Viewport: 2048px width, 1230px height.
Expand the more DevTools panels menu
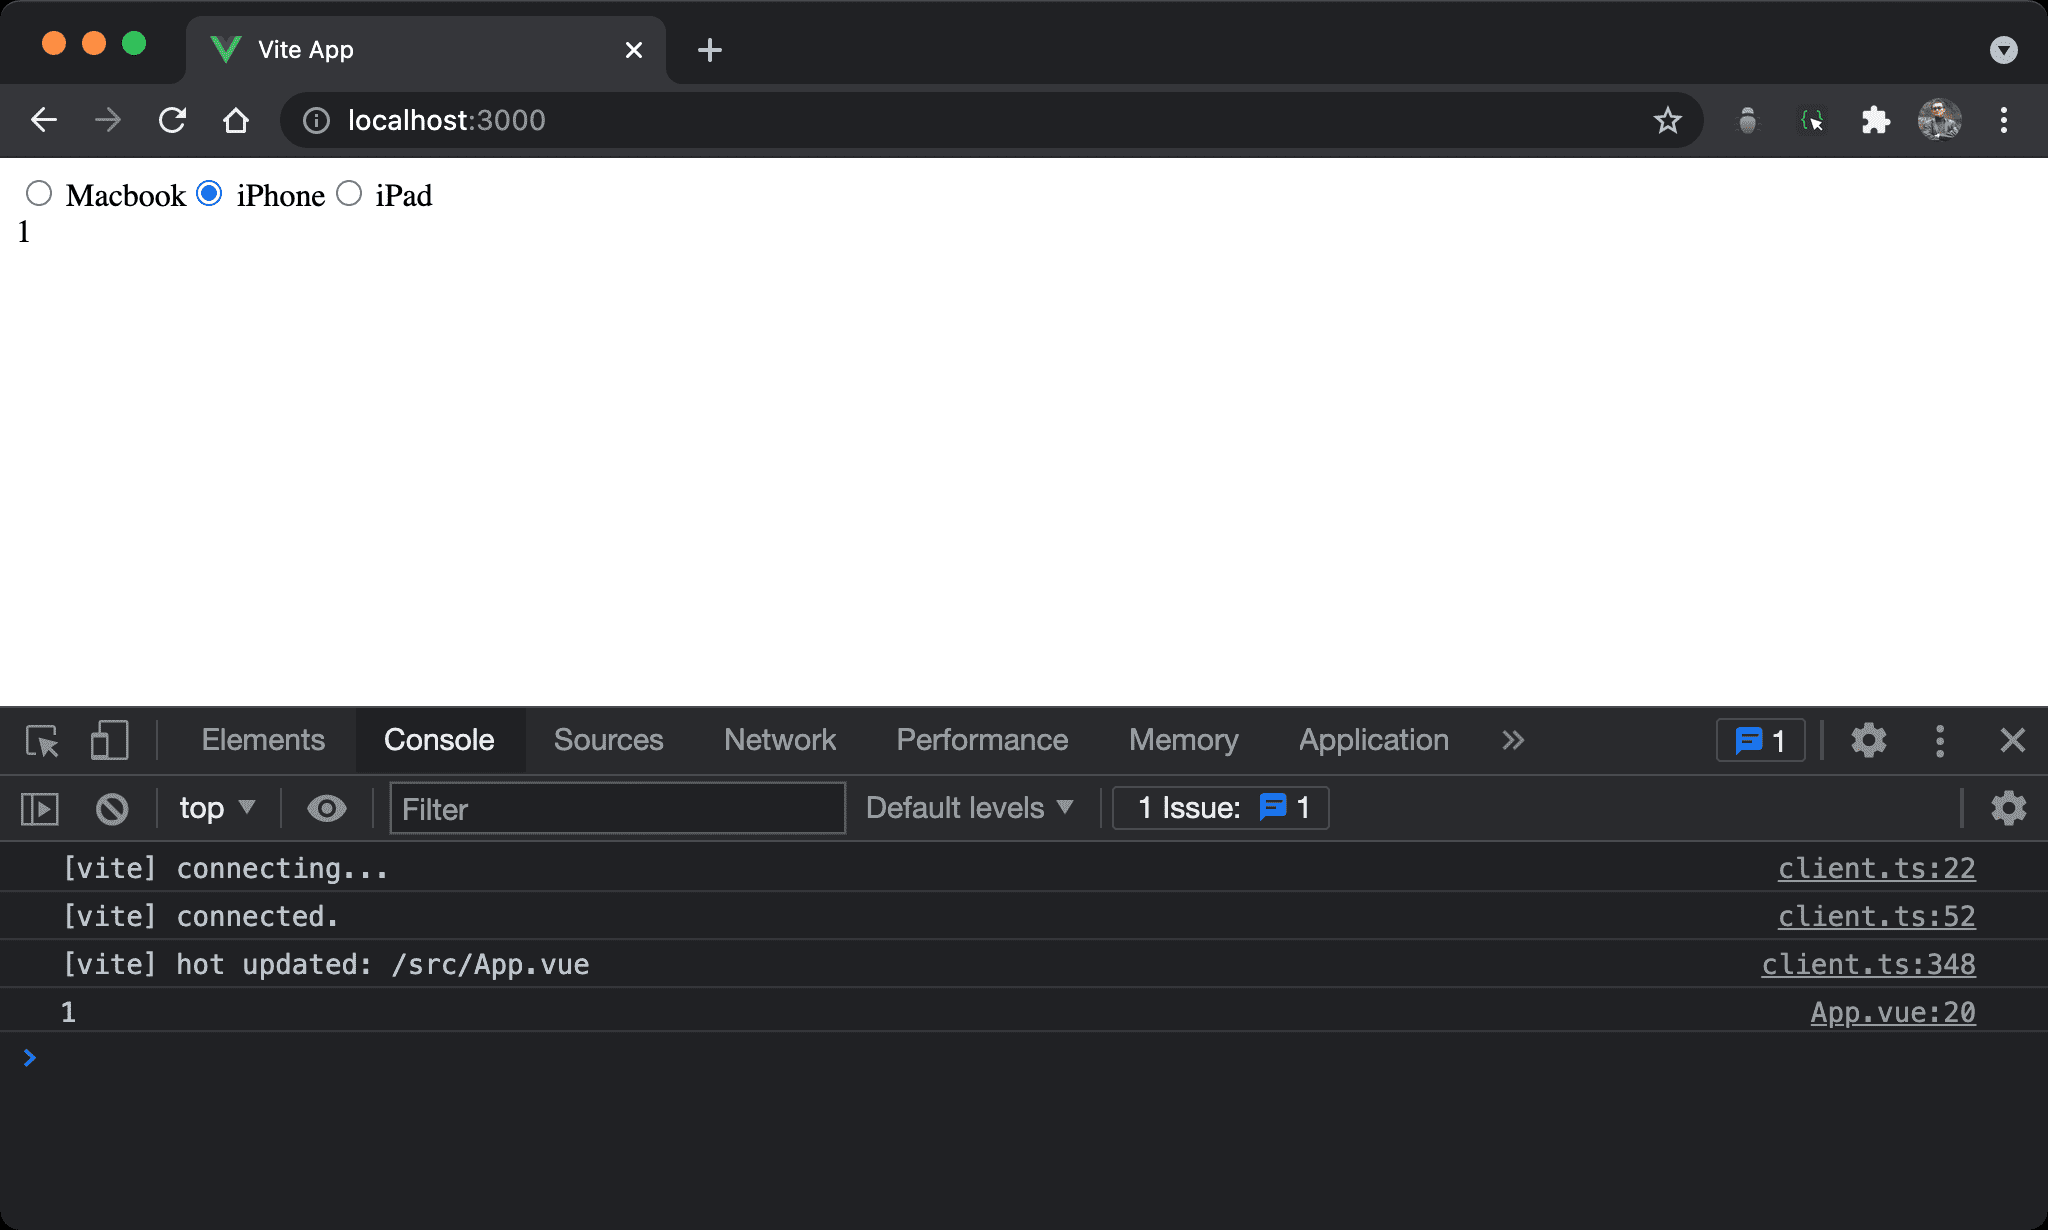point(1516,740)
